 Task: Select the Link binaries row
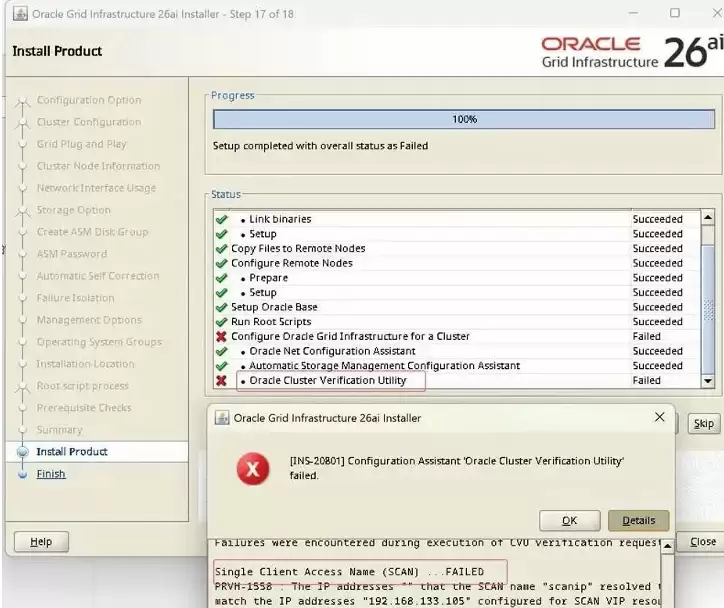[457, 219]
